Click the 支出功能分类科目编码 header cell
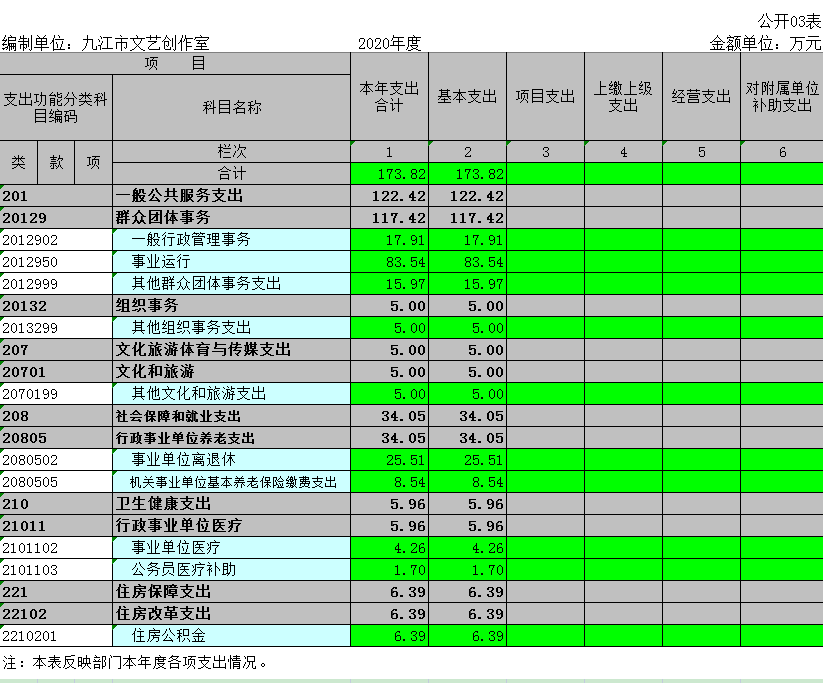 [56, 107]
